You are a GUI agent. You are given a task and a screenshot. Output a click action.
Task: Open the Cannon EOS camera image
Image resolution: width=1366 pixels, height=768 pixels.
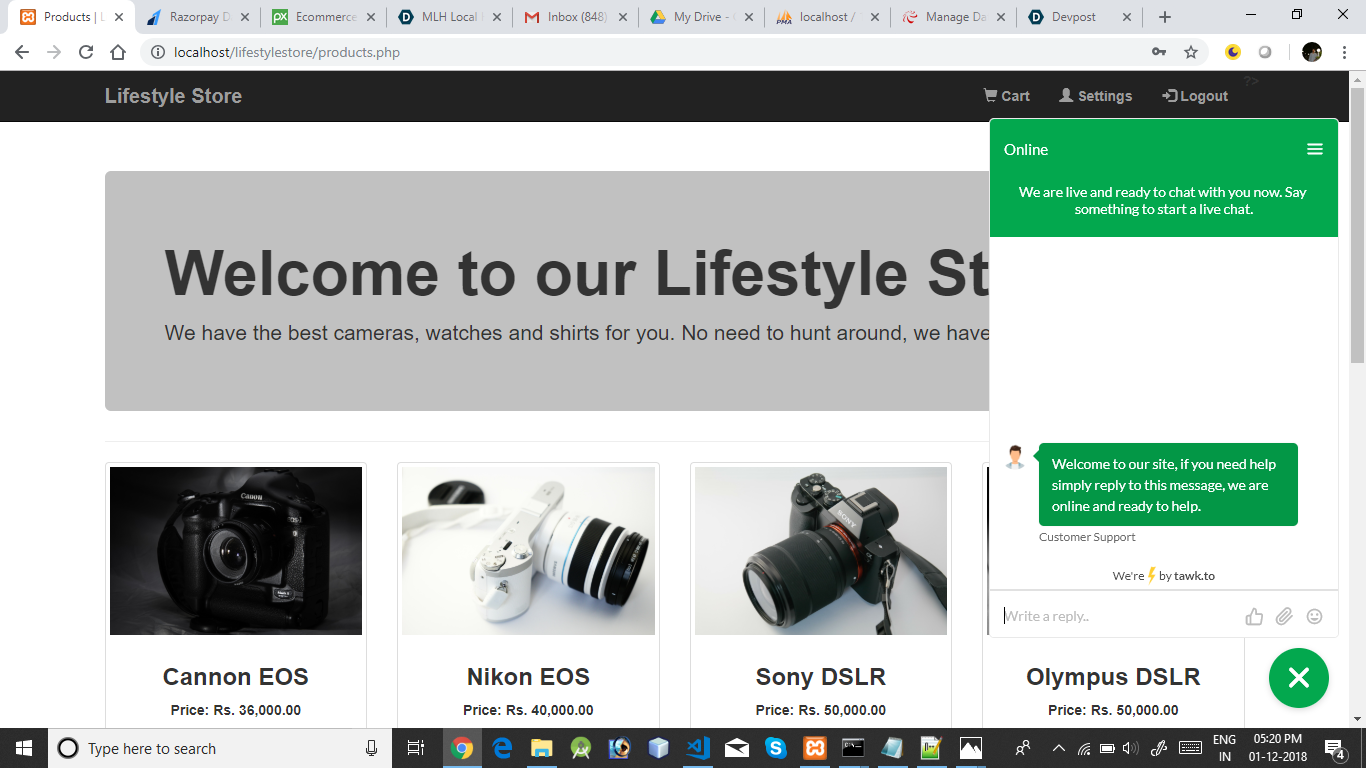tap(236, 551)
